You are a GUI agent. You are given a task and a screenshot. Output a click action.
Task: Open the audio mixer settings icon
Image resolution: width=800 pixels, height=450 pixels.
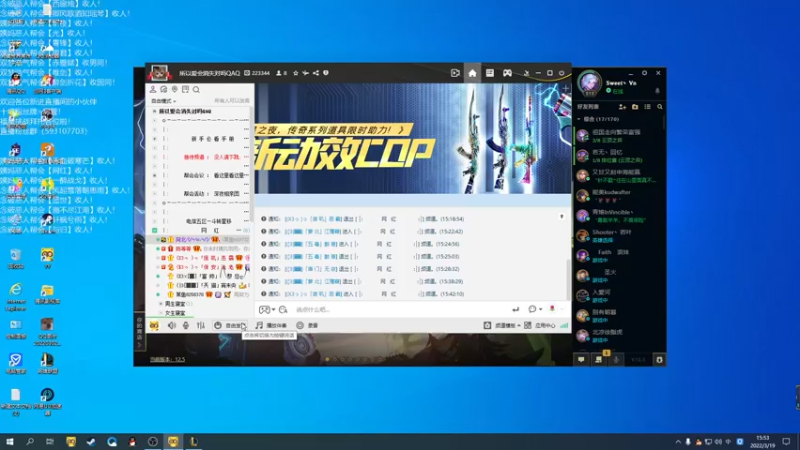click(x=201, y=325)
